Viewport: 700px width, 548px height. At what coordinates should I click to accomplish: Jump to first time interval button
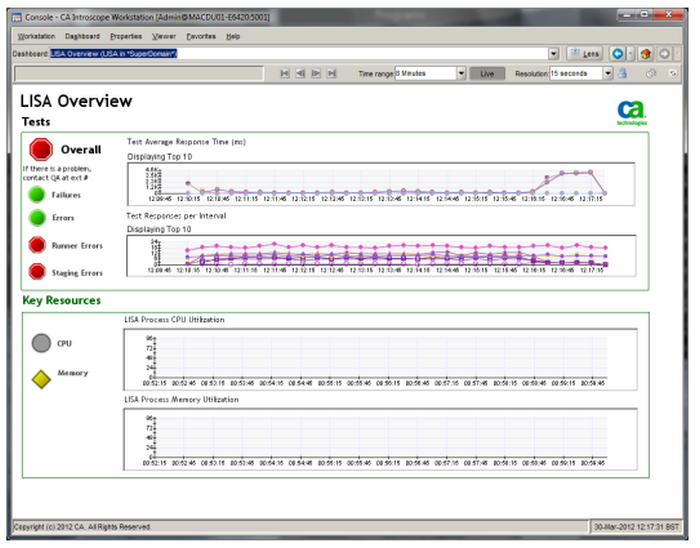pos(285,73)
